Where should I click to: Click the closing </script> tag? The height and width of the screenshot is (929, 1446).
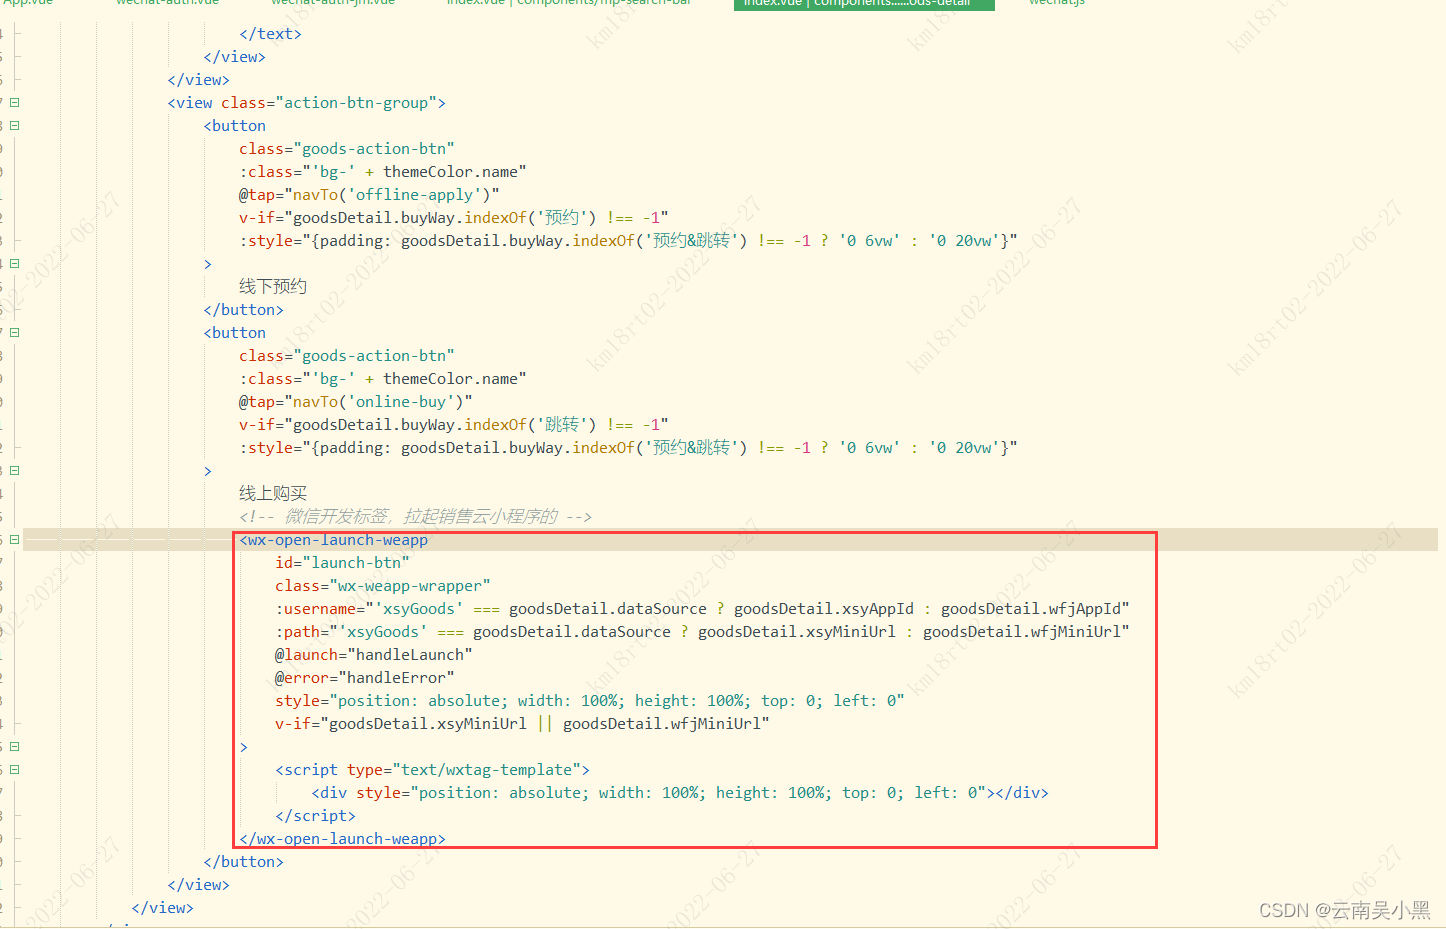pos(315,815)
